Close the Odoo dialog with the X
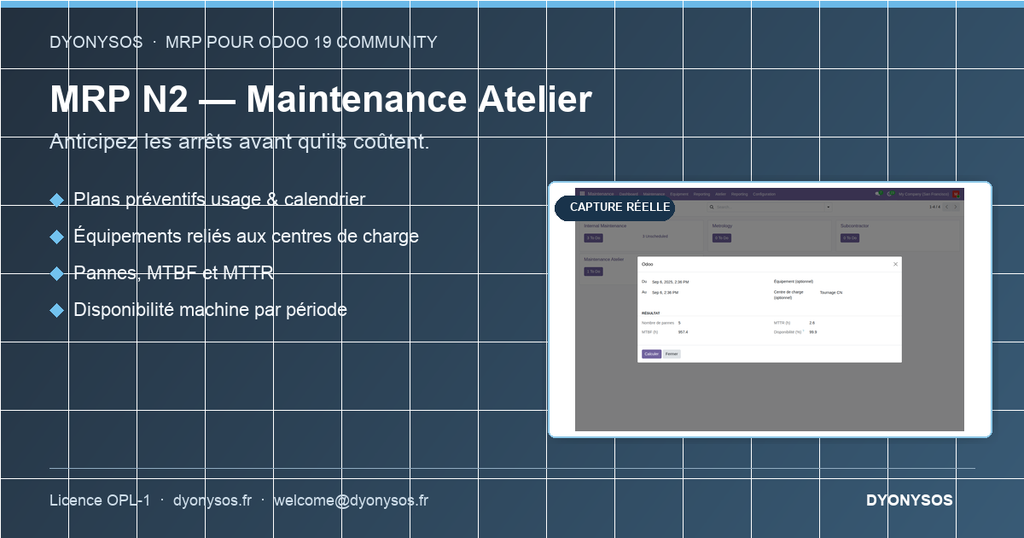Viewport: 1024px width, 538px height. click(895, 264)
